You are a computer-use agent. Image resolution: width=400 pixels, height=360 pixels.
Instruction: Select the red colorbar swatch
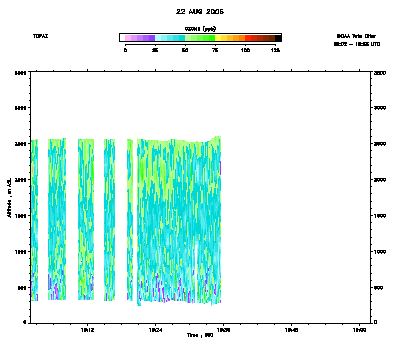[x=248, y=38]
